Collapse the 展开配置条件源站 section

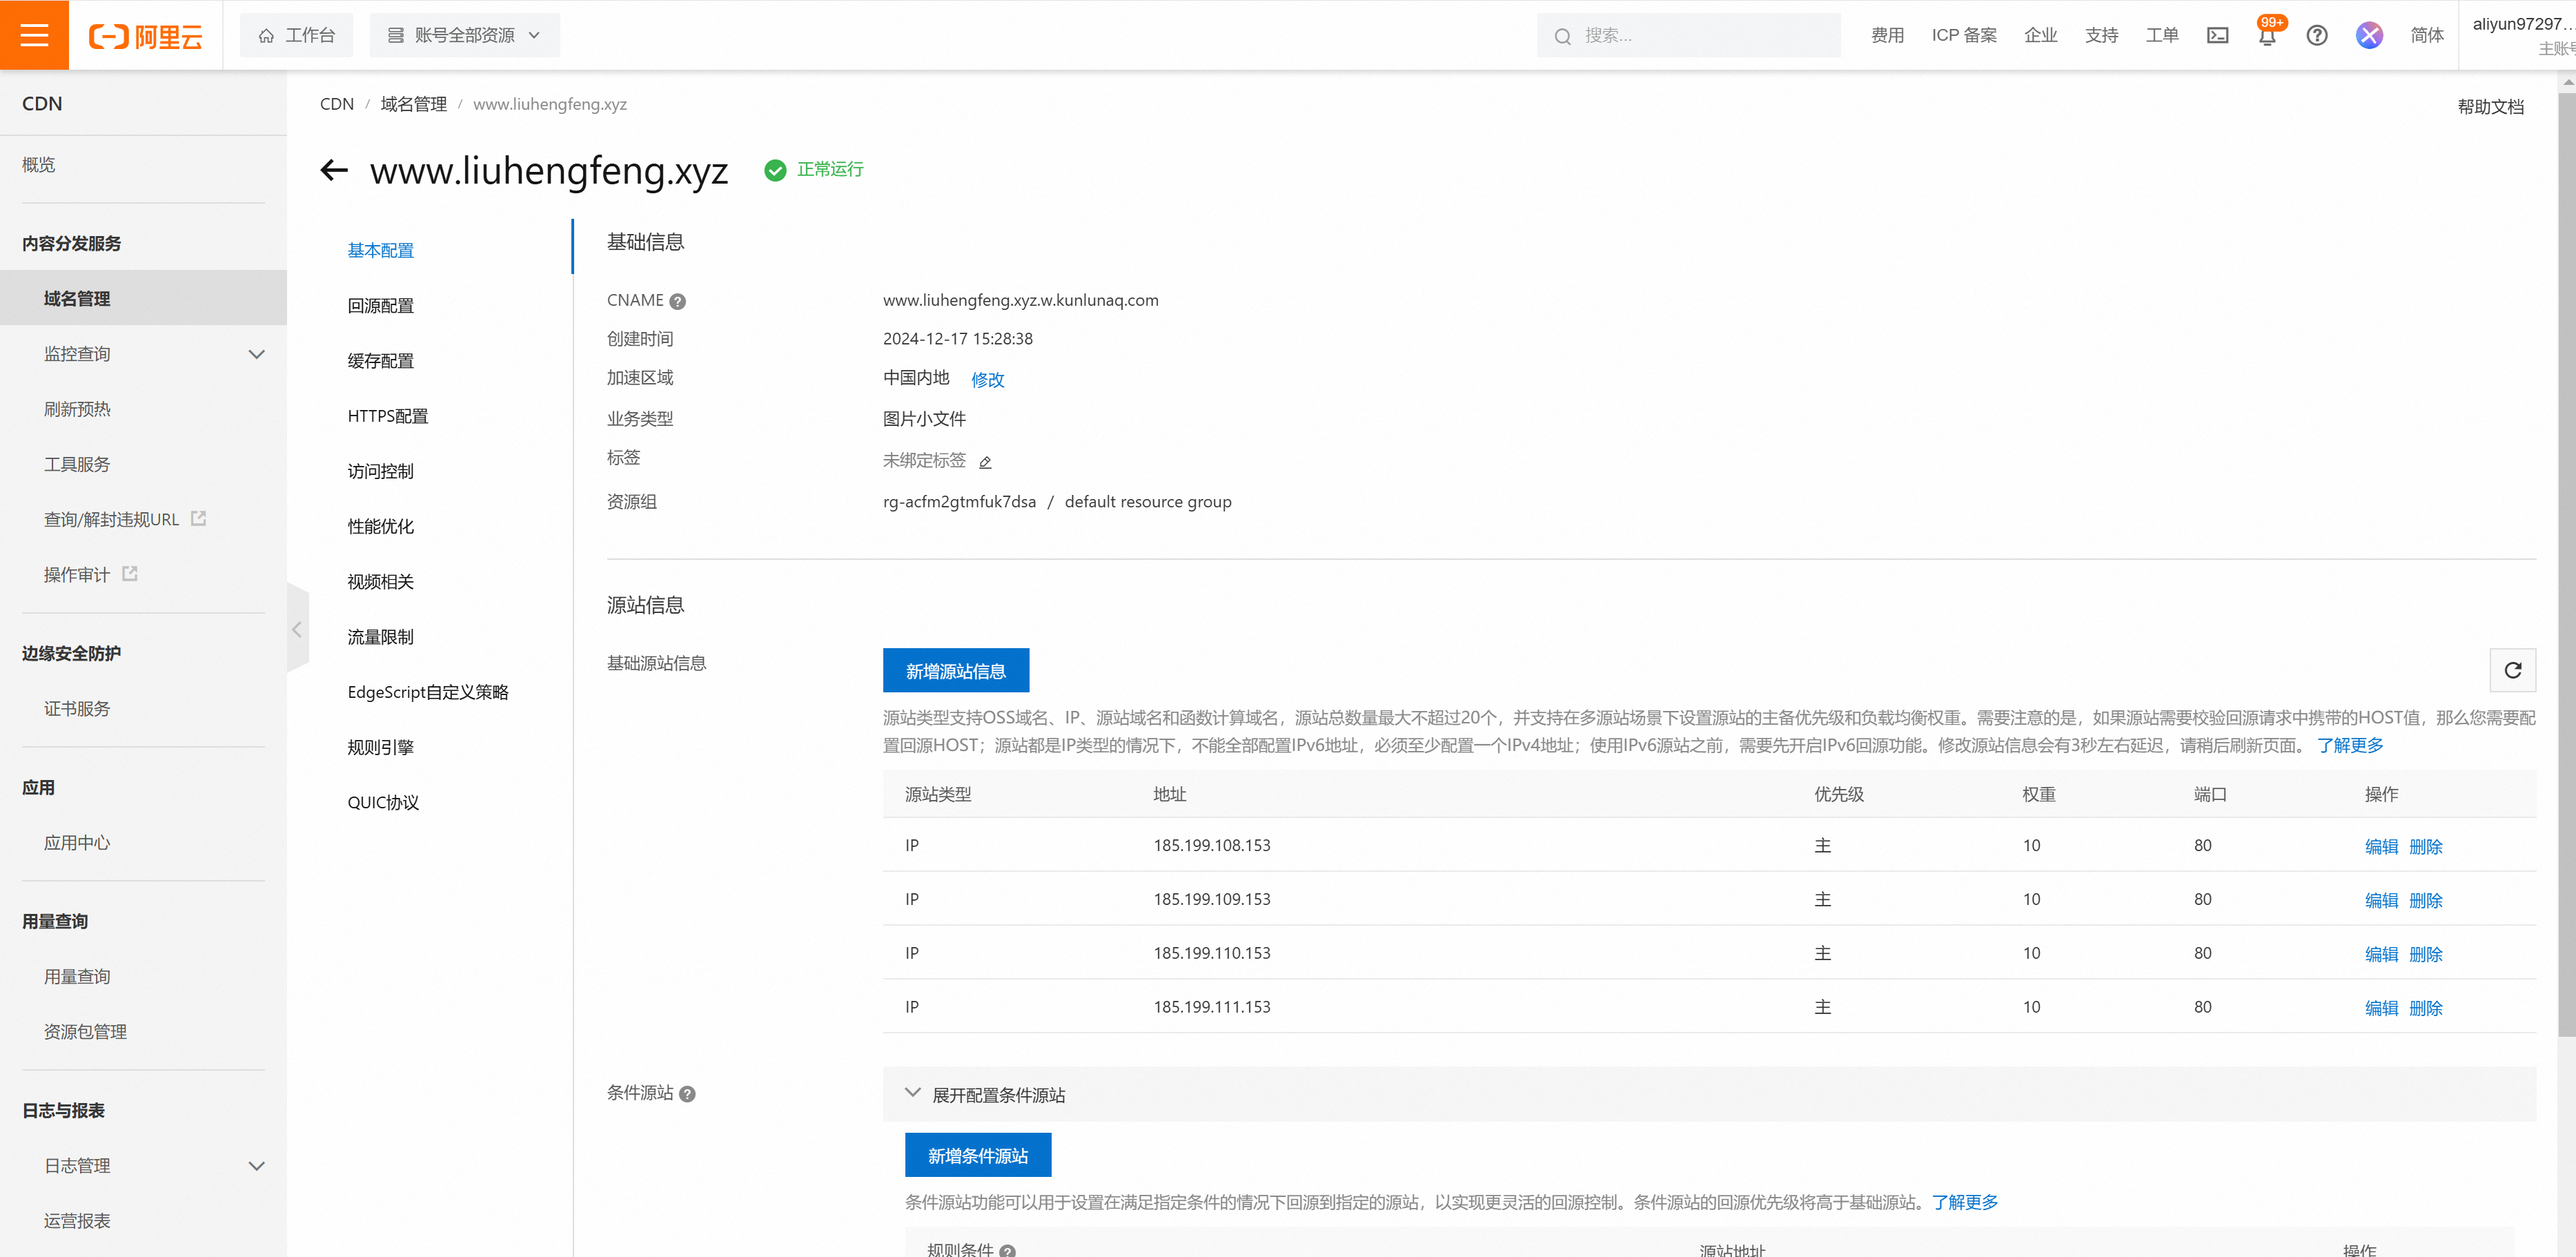point(912,1094)
